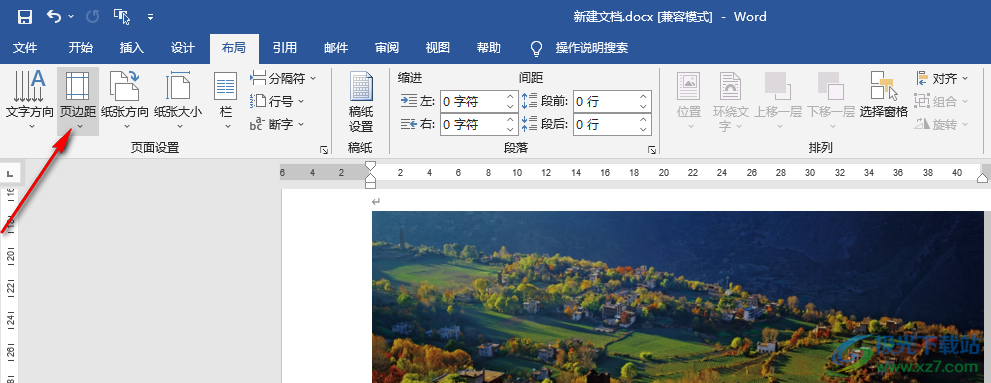This screenshot has width=991, height=383.
Task: Switch to the 开始 tab
Action: (x=80, y=48)
